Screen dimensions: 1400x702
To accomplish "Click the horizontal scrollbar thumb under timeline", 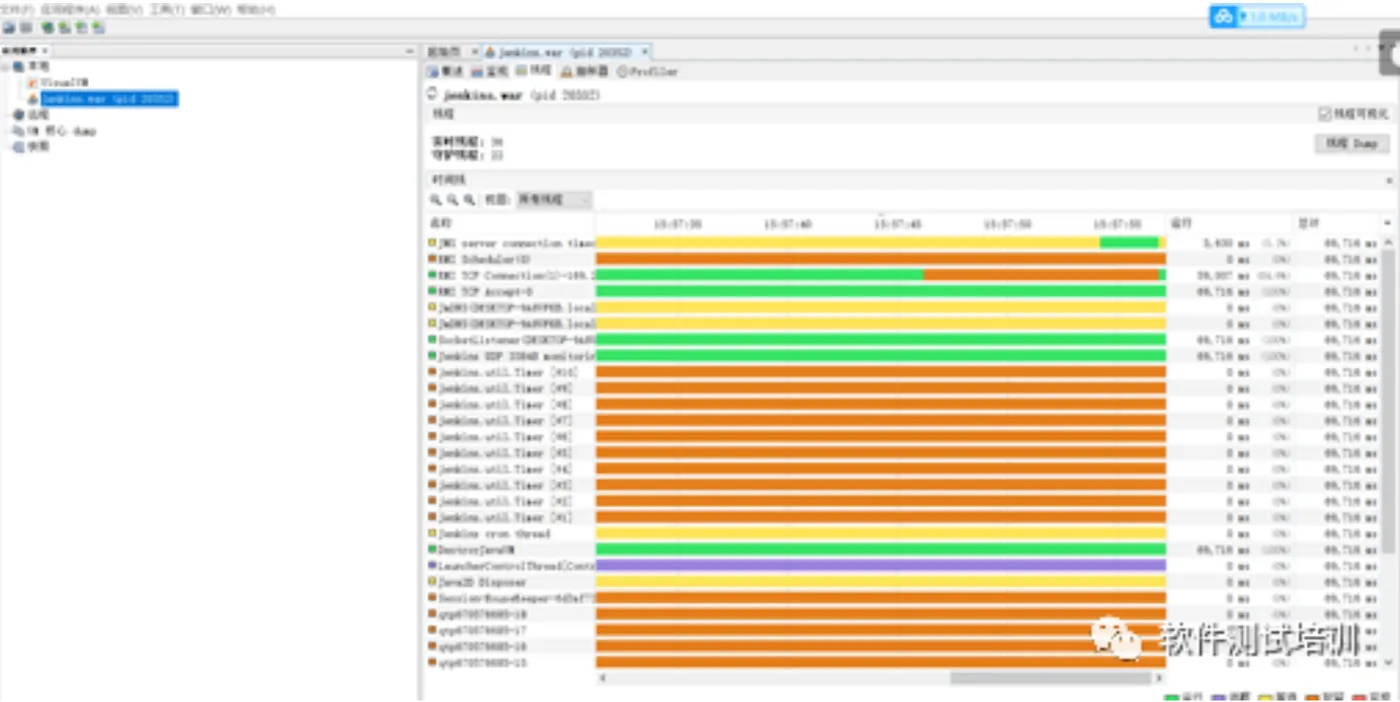I will coord(1050,678).
